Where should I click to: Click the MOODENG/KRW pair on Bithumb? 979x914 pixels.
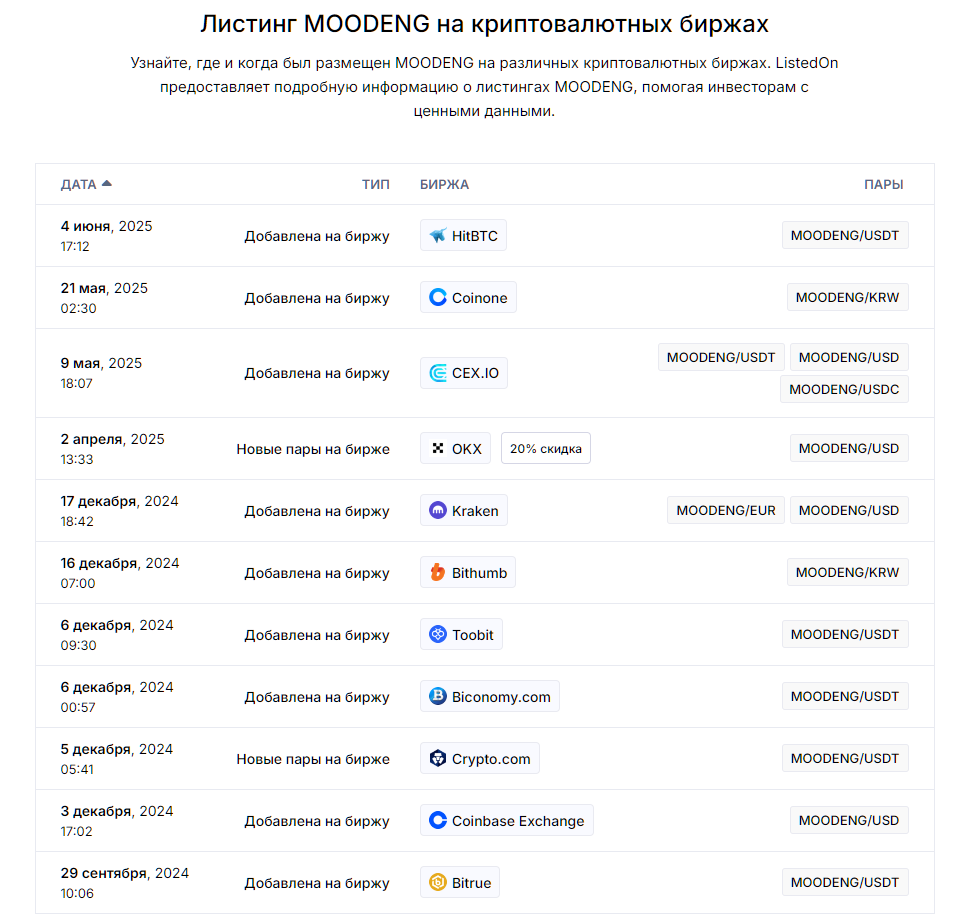848,573
